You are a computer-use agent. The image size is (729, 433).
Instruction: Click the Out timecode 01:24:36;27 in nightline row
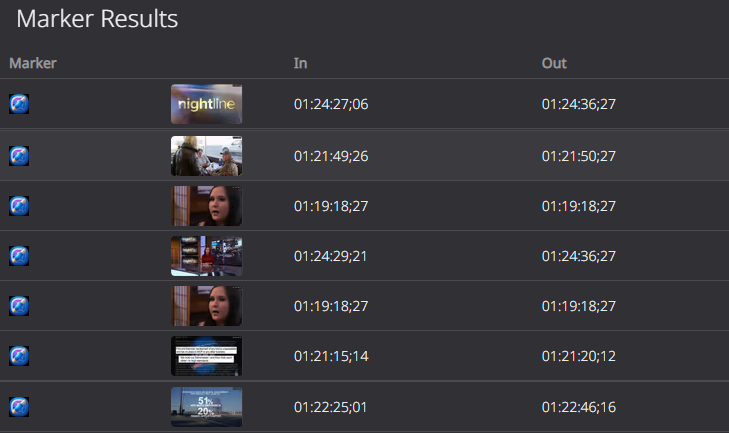coord(579,104)
